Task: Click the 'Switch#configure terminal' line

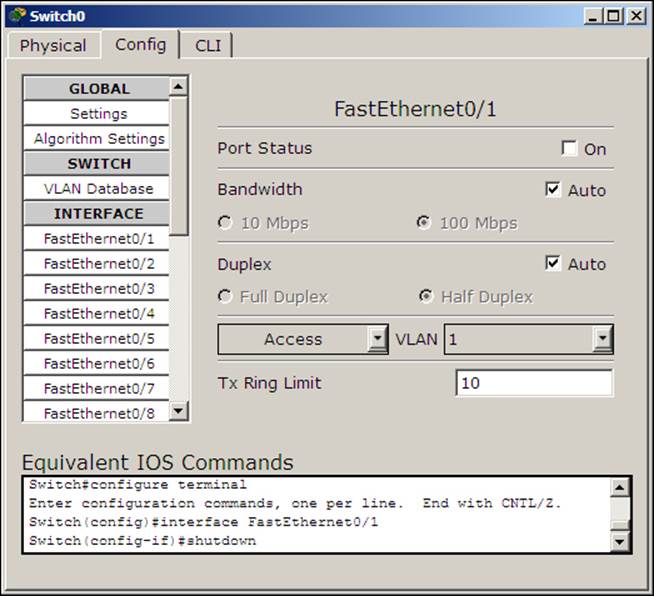Action: pyautogui.click(x=138, y=485)
